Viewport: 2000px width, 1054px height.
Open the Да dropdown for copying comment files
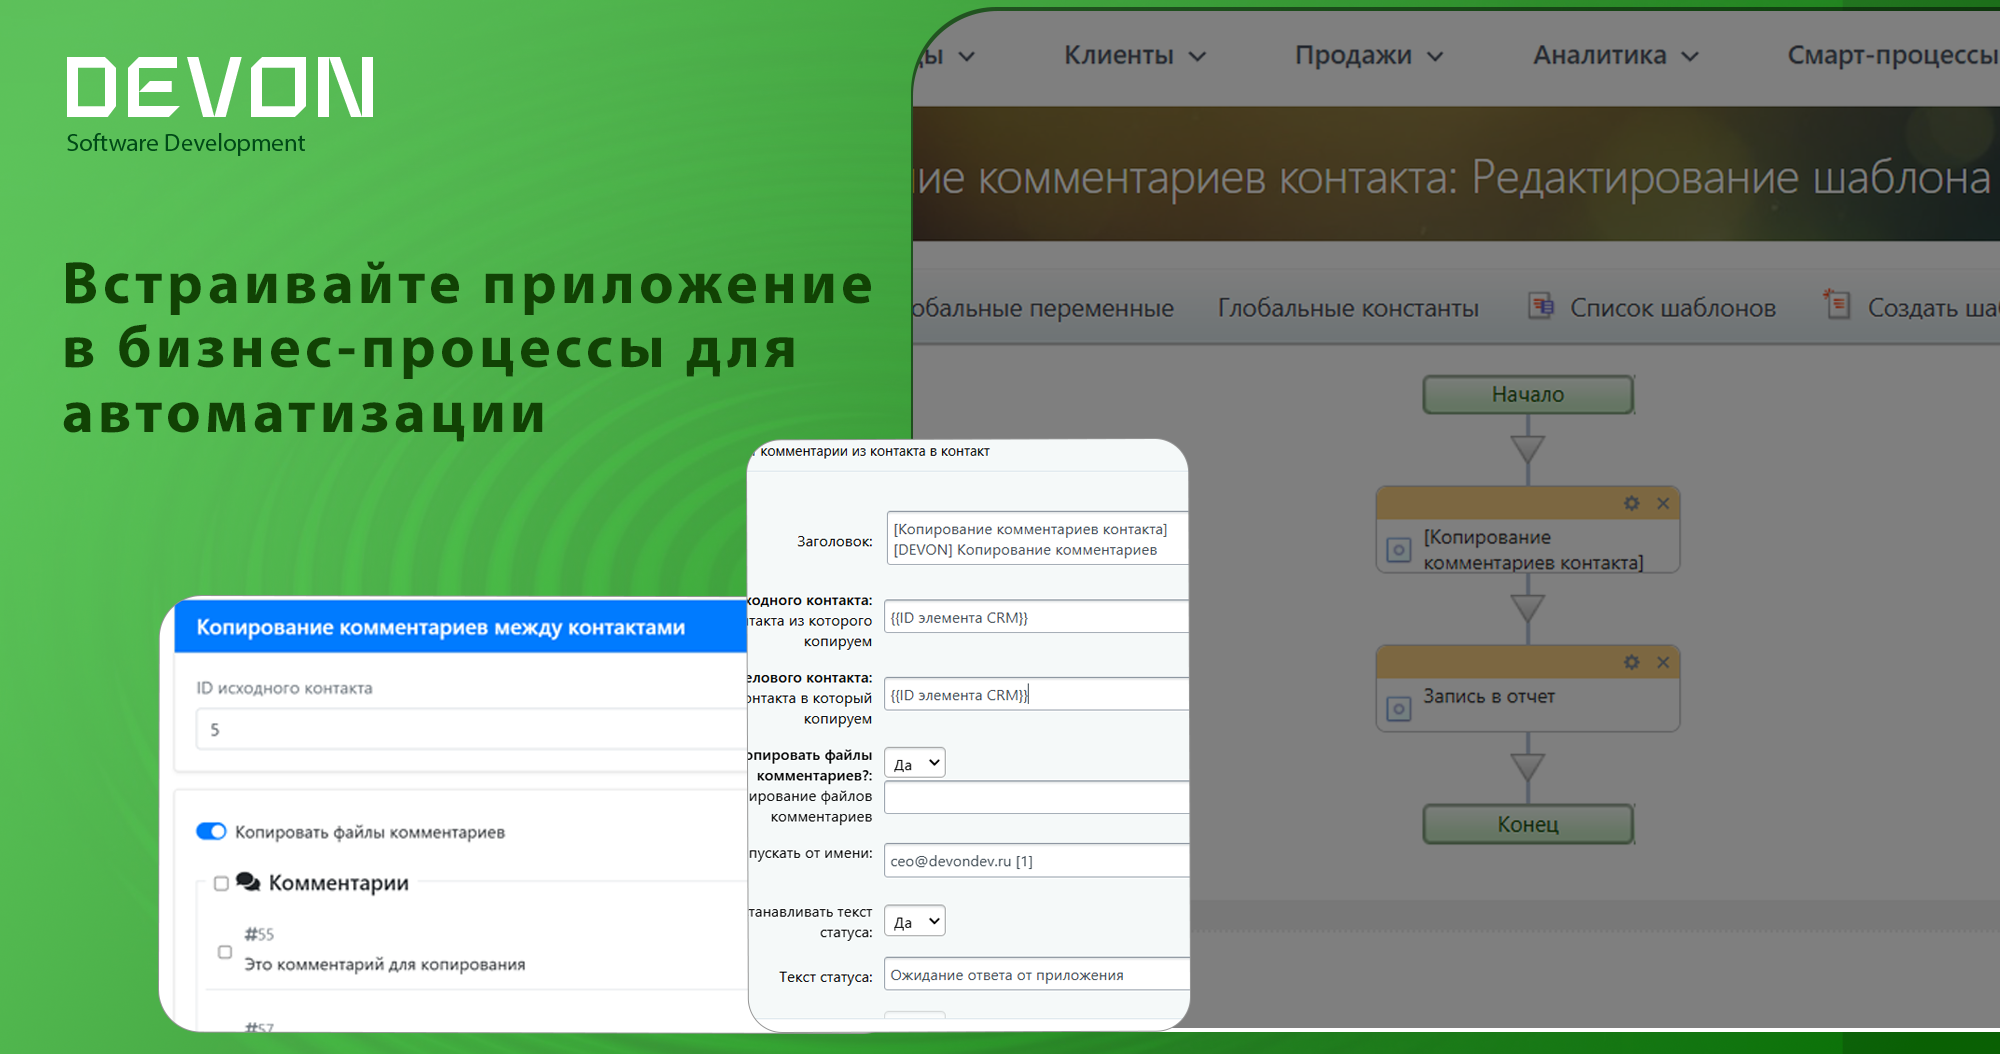(915, 763)
